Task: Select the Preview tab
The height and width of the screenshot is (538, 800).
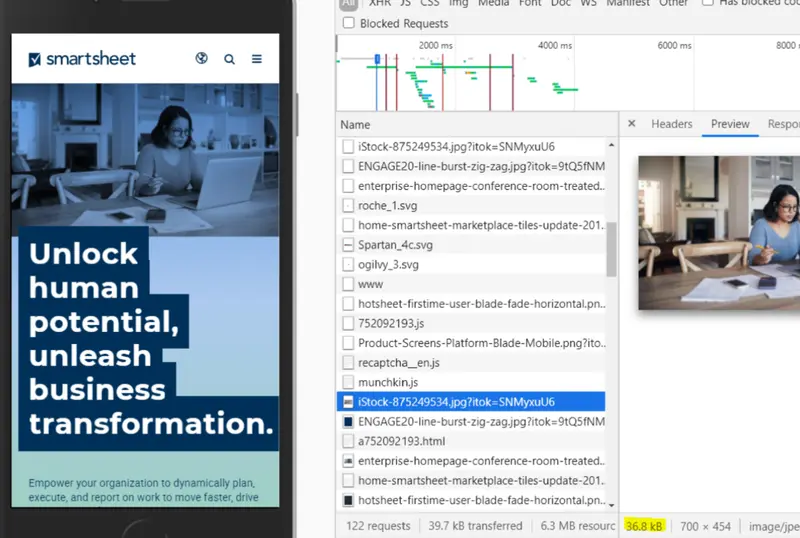Action: pos(730,124)
